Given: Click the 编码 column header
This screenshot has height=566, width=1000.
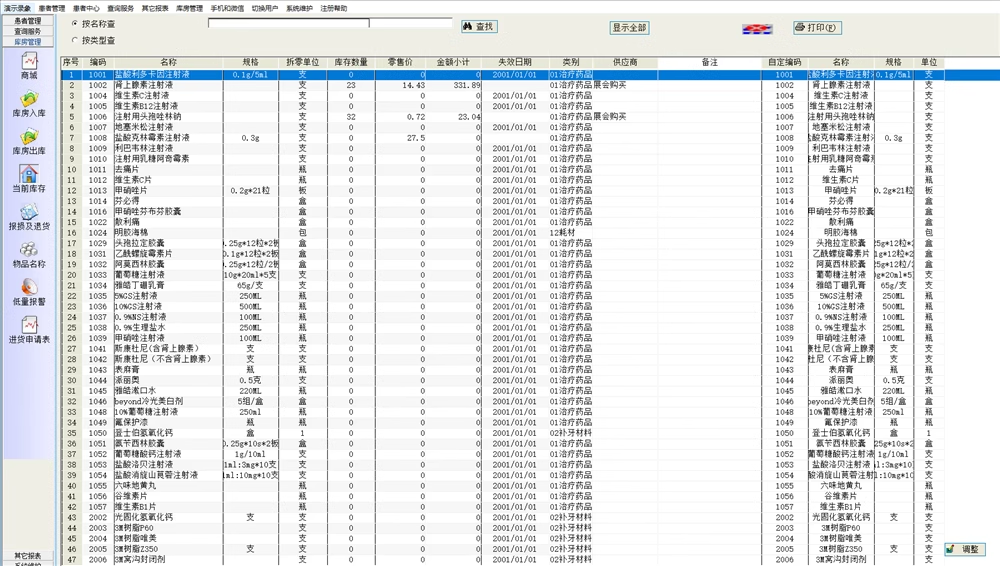Looking at the screenshot, I should point(98,63).
